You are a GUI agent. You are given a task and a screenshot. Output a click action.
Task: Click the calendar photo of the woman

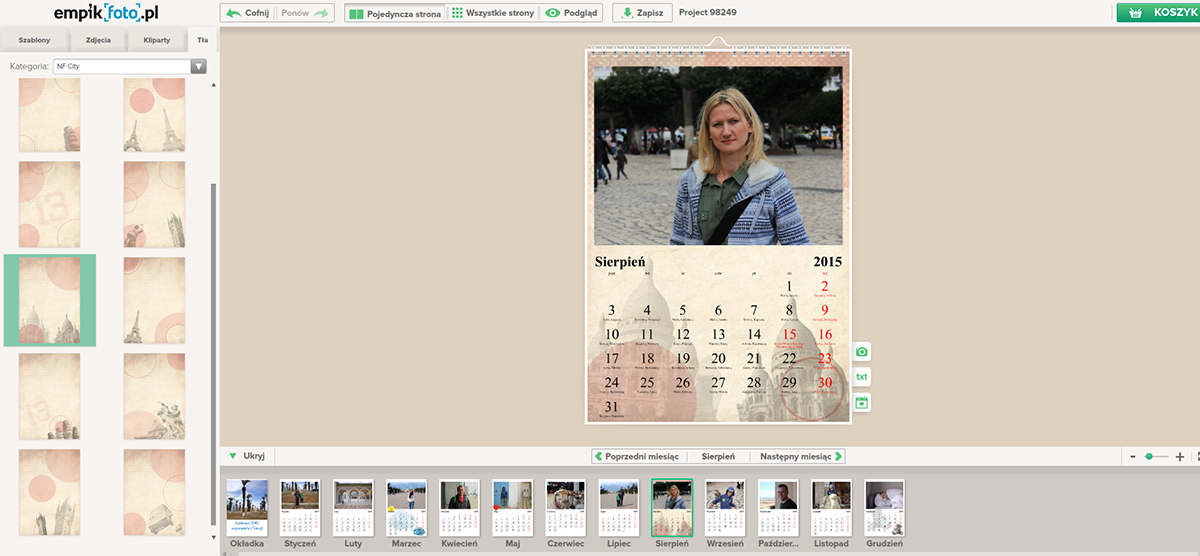tap(717, 155)
